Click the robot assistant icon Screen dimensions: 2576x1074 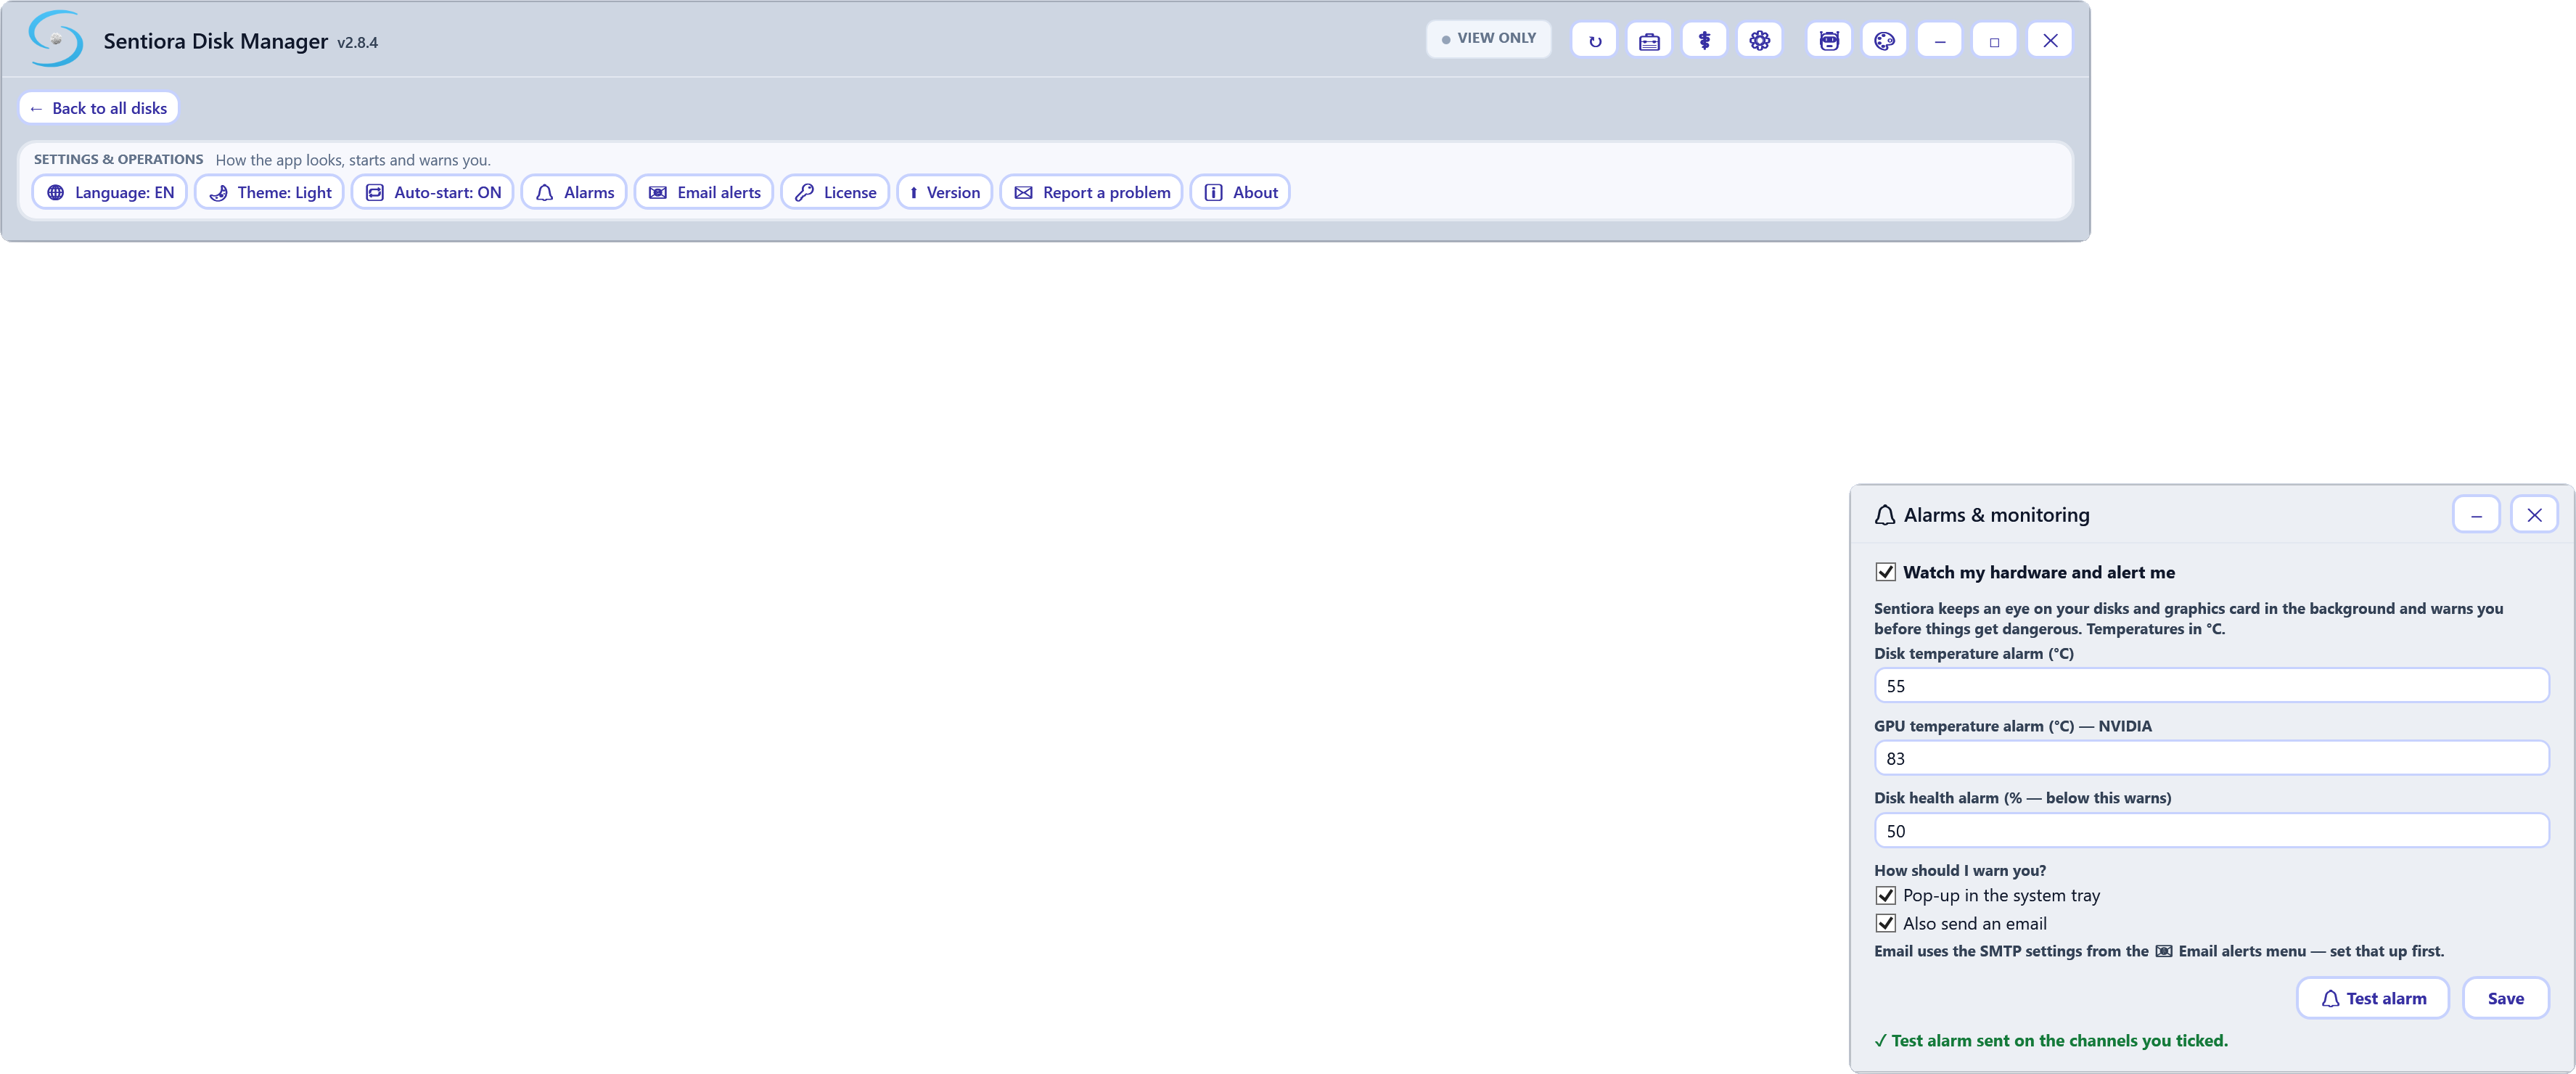pos(1829,41)
